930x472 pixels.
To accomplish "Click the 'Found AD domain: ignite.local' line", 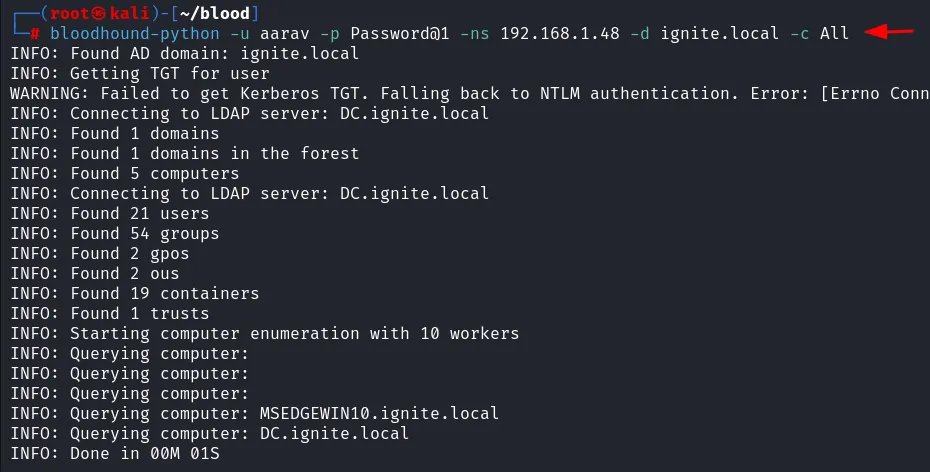I will tap(184, 53).
